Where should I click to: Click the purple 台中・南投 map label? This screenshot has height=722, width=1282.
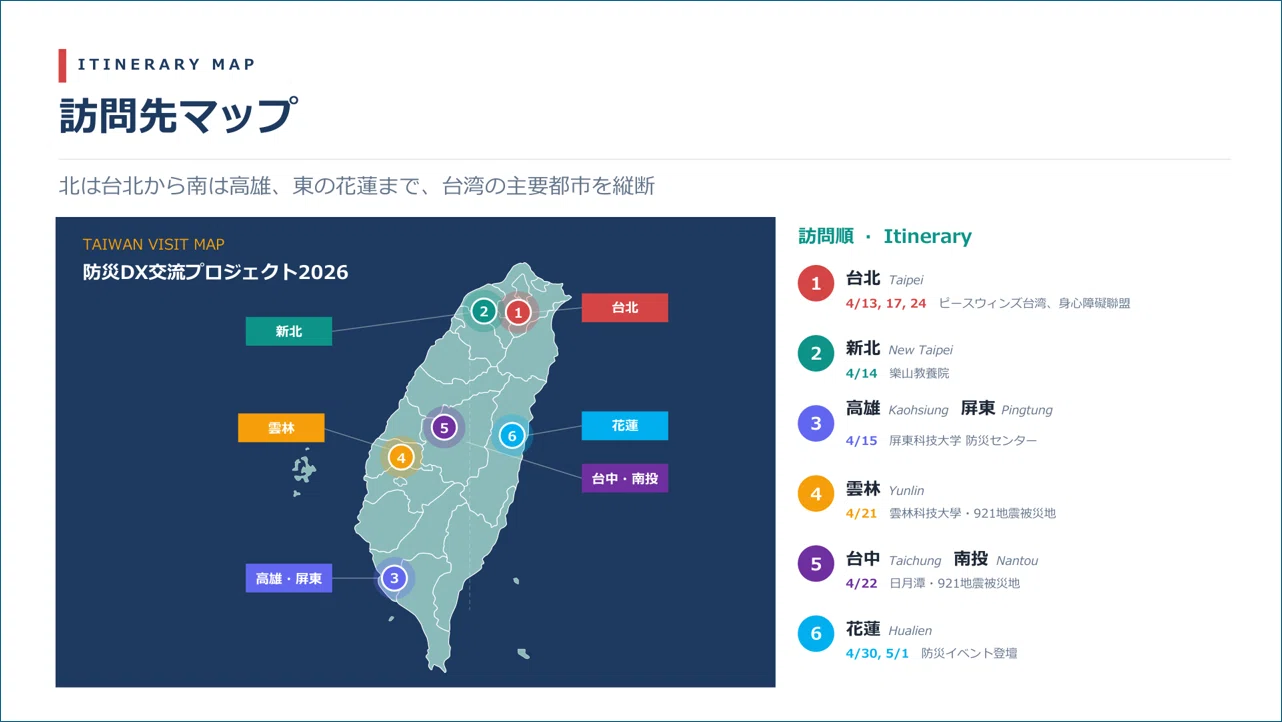click(x=625, y=478)
